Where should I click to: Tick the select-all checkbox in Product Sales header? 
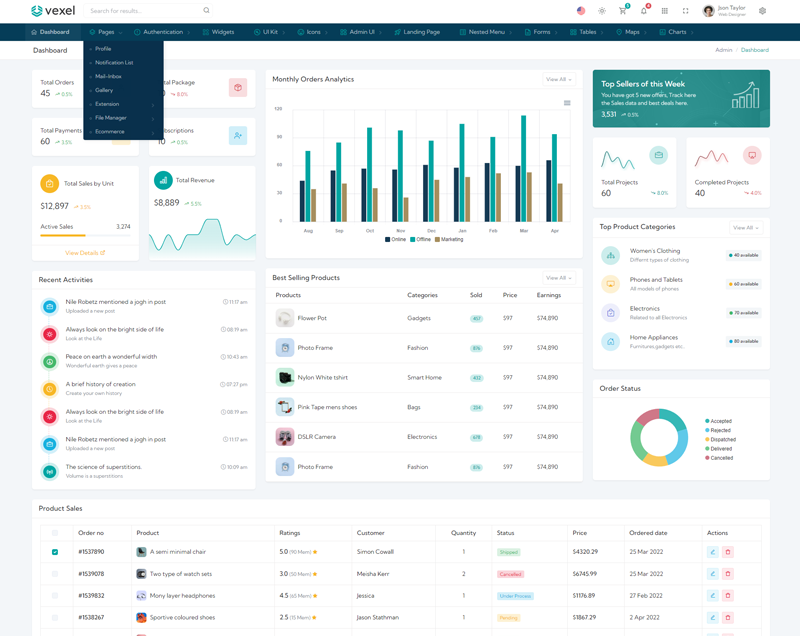click(x=55, y=533)
